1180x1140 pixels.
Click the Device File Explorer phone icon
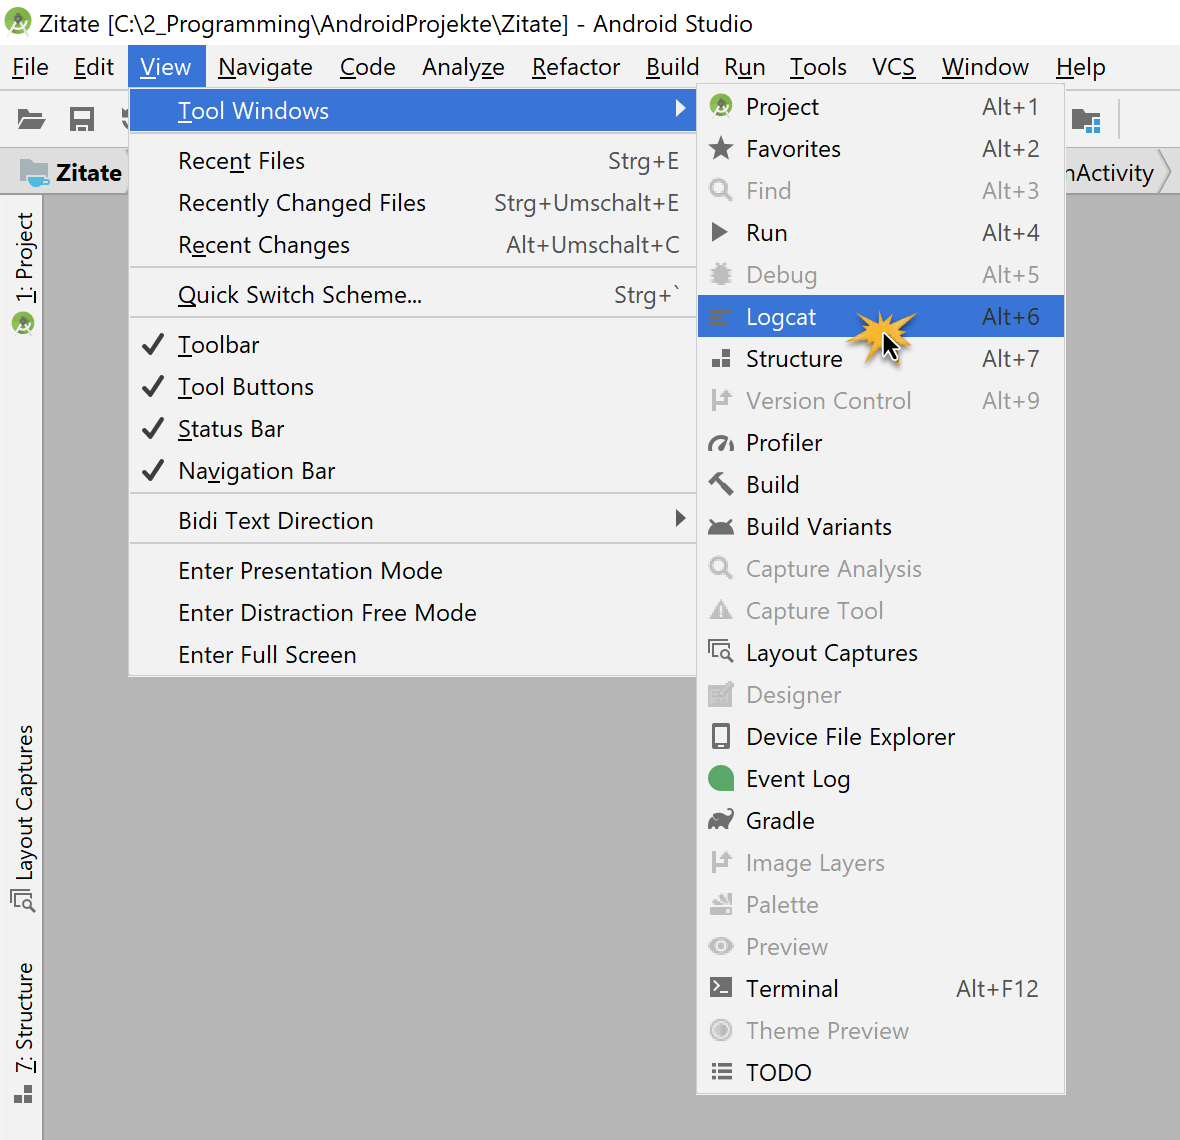click(721, 737)
